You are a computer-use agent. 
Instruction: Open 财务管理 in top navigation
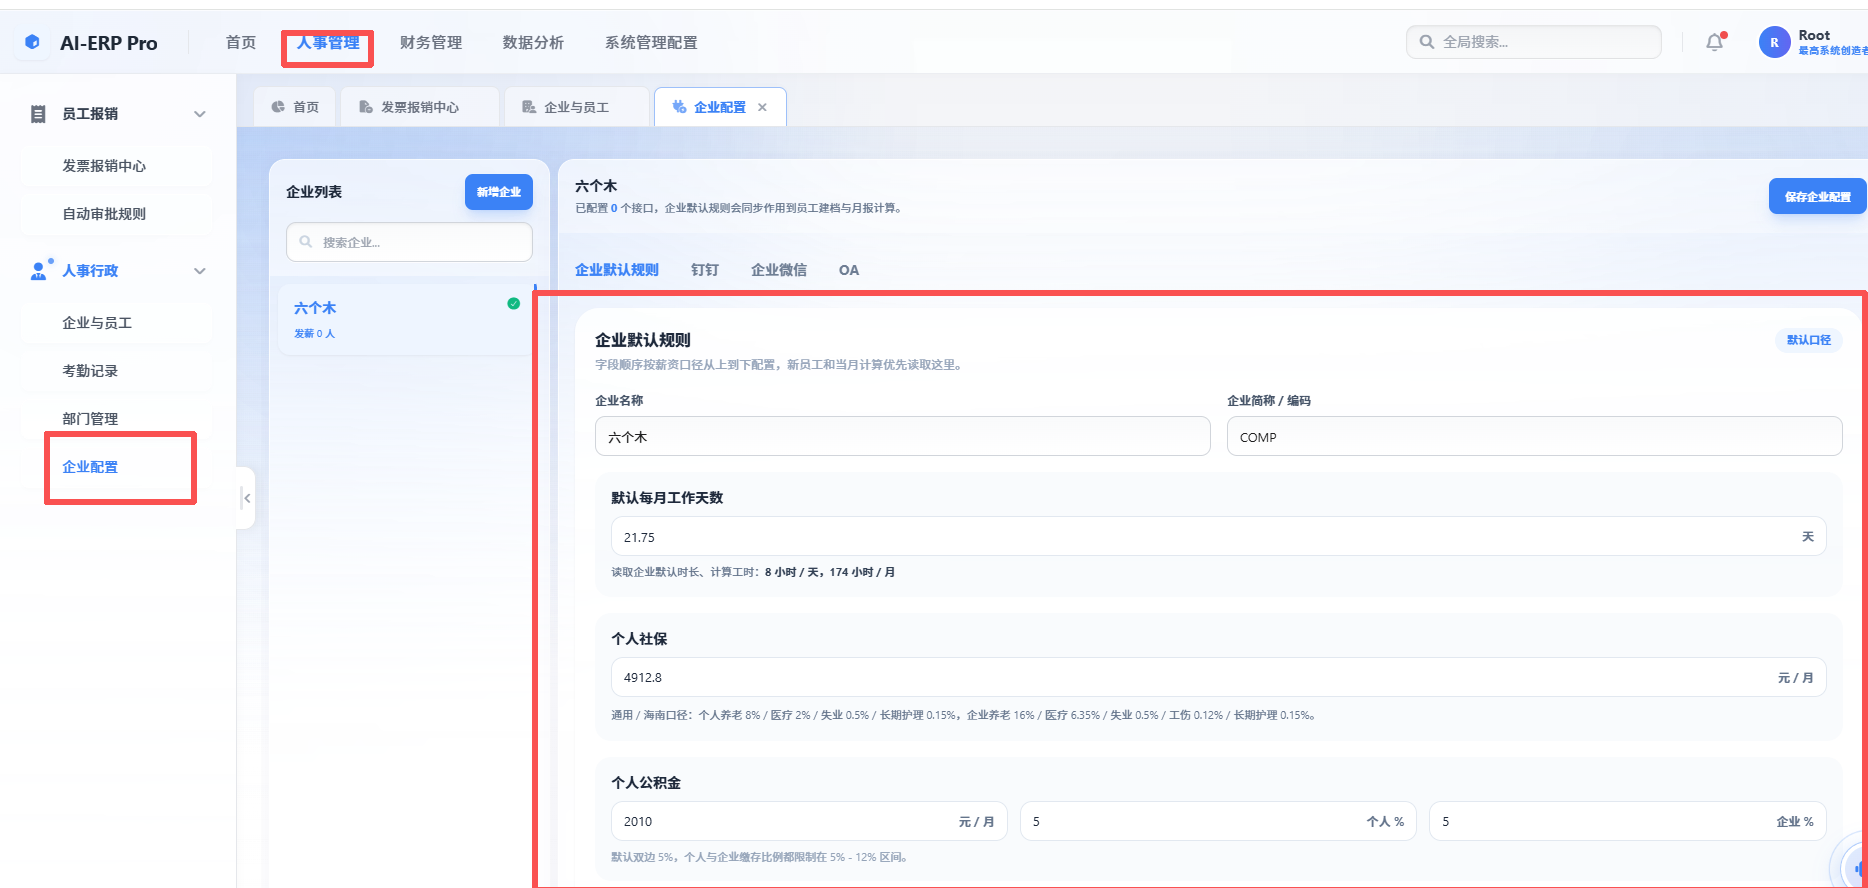431,42
